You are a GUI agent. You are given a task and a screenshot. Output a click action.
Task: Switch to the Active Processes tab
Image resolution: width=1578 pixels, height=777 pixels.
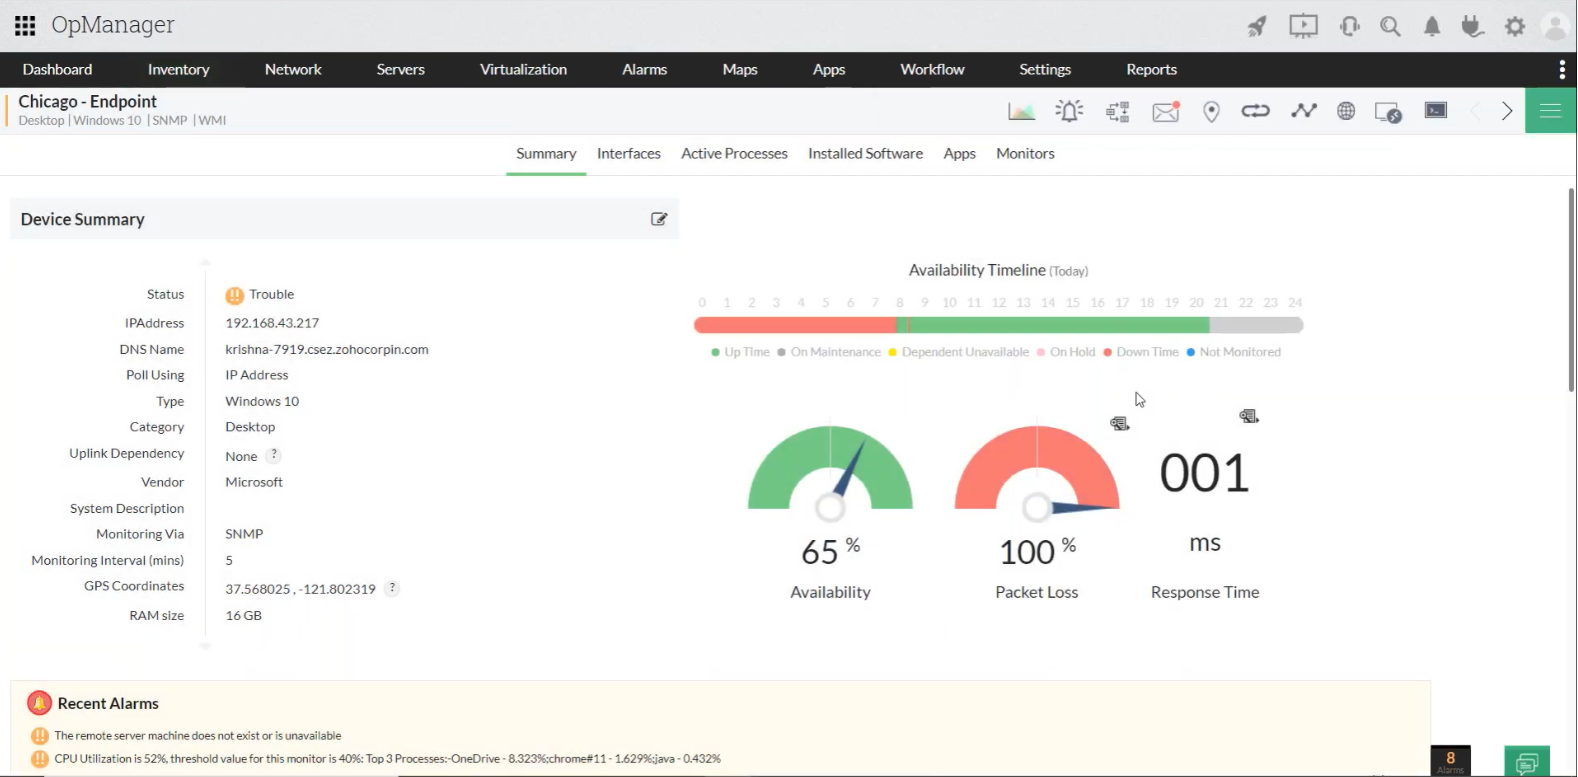735,153
